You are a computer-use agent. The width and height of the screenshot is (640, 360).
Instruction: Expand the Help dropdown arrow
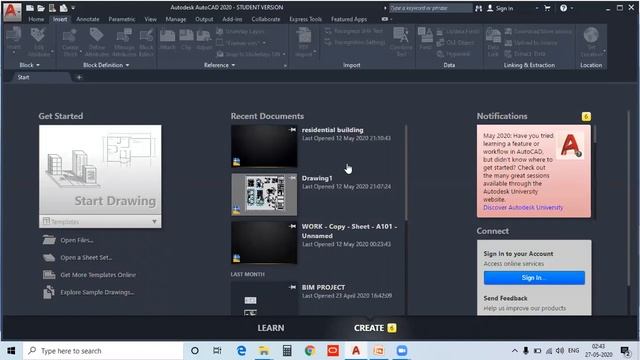pos(572,8)
